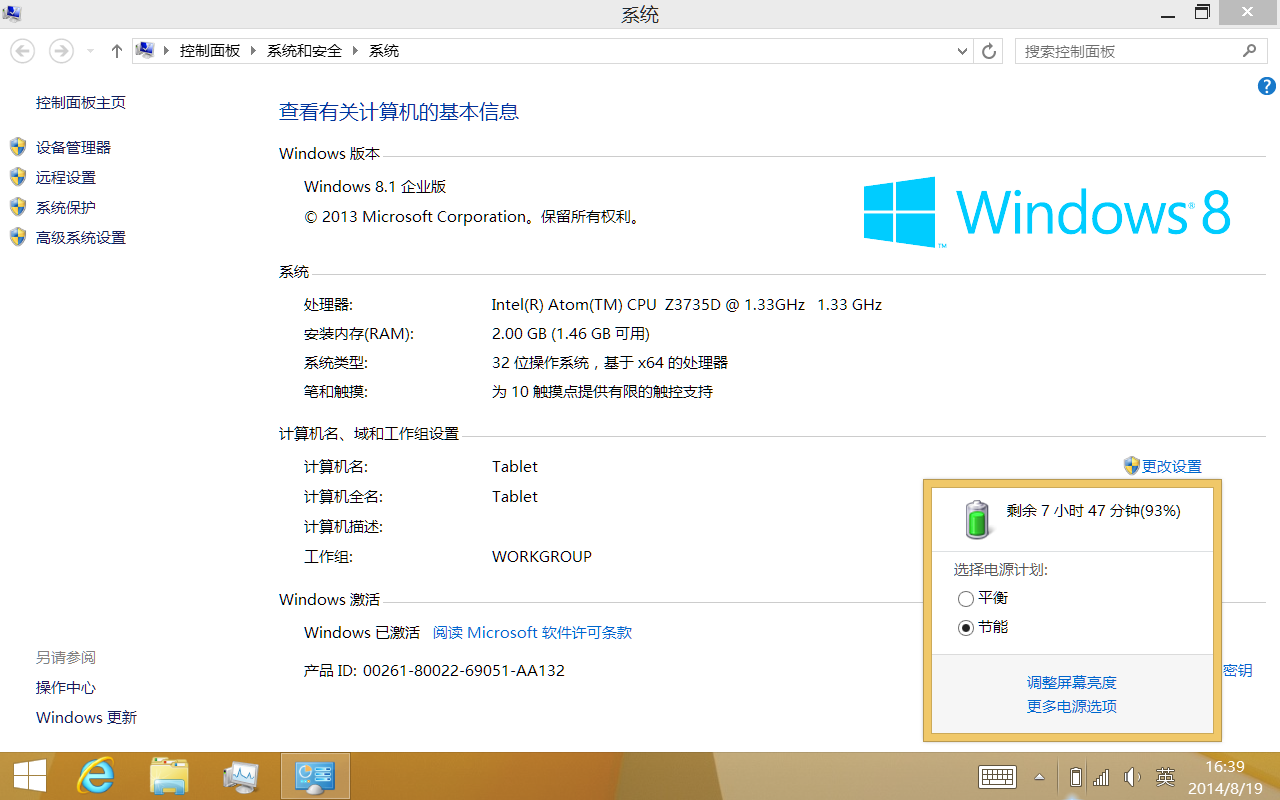Expand the arrow after 系统和安全 breadcrumb
The width and height of the screenshot is (1280, 800).
point(355,51)
